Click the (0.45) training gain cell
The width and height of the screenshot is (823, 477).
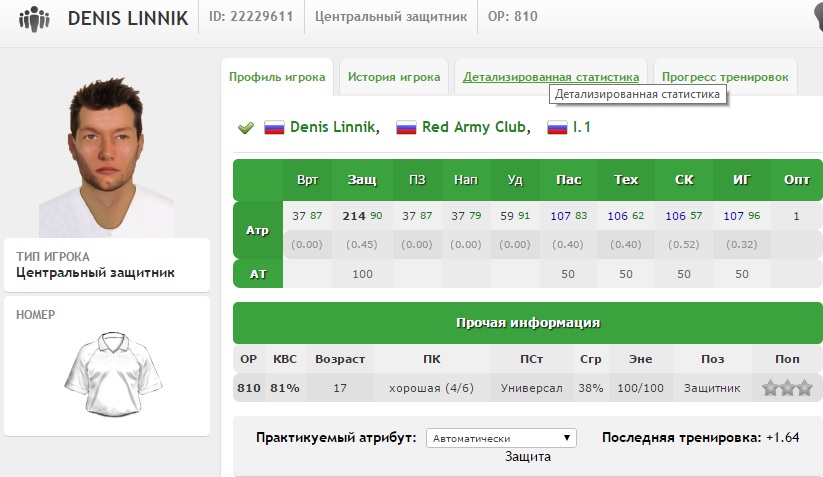point(362,245)
